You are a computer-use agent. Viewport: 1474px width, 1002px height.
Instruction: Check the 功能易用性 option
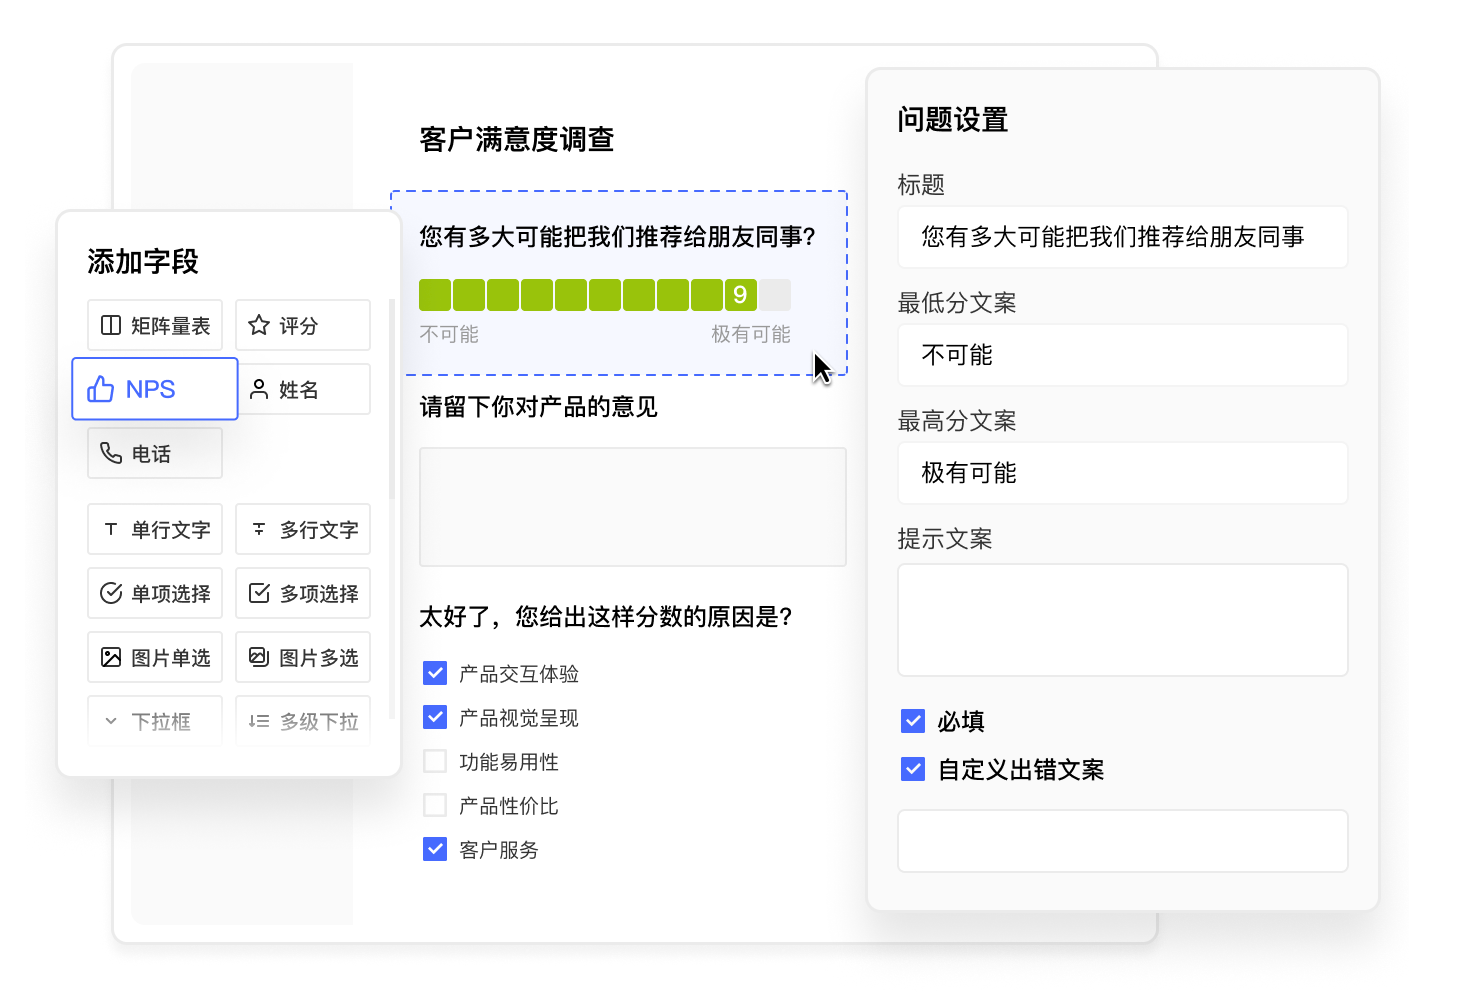[x=435, y=761]
